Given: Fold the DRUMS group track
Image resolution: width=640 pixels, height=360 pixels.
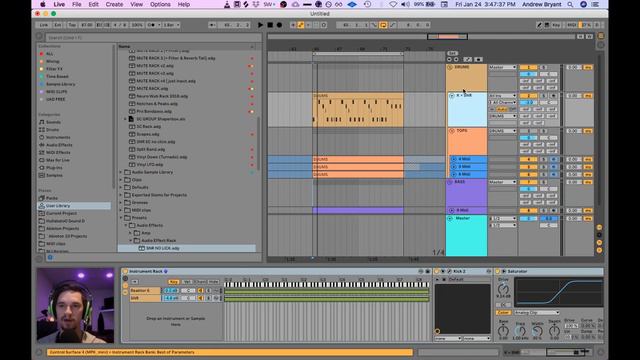Looking at the screenshot, I should [x=450, y=67].
